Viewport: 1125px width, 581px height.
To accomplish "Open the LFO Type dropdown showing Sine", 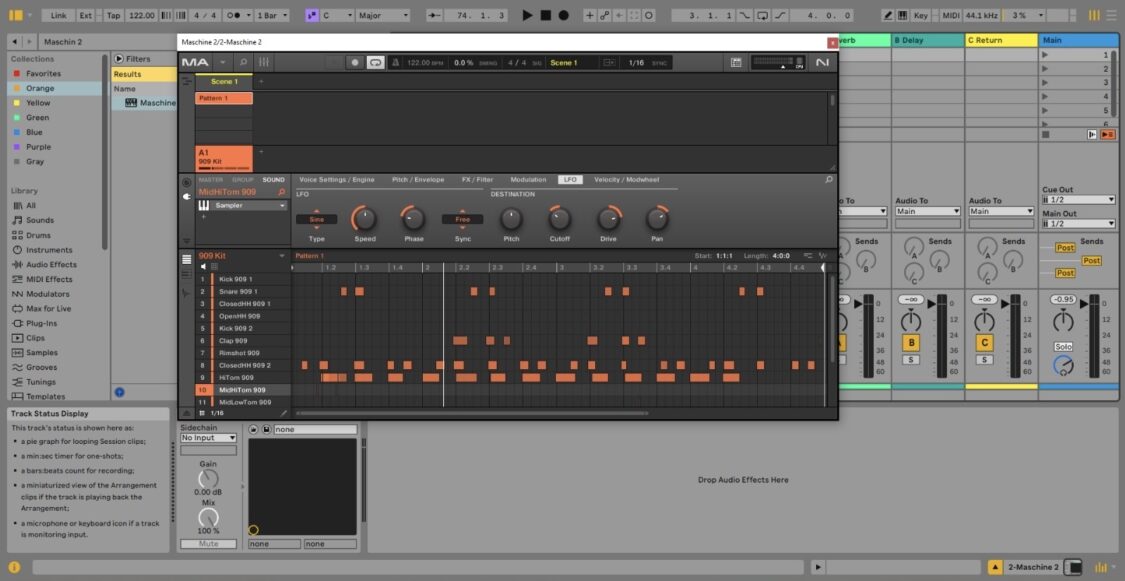I will point(317,218).
